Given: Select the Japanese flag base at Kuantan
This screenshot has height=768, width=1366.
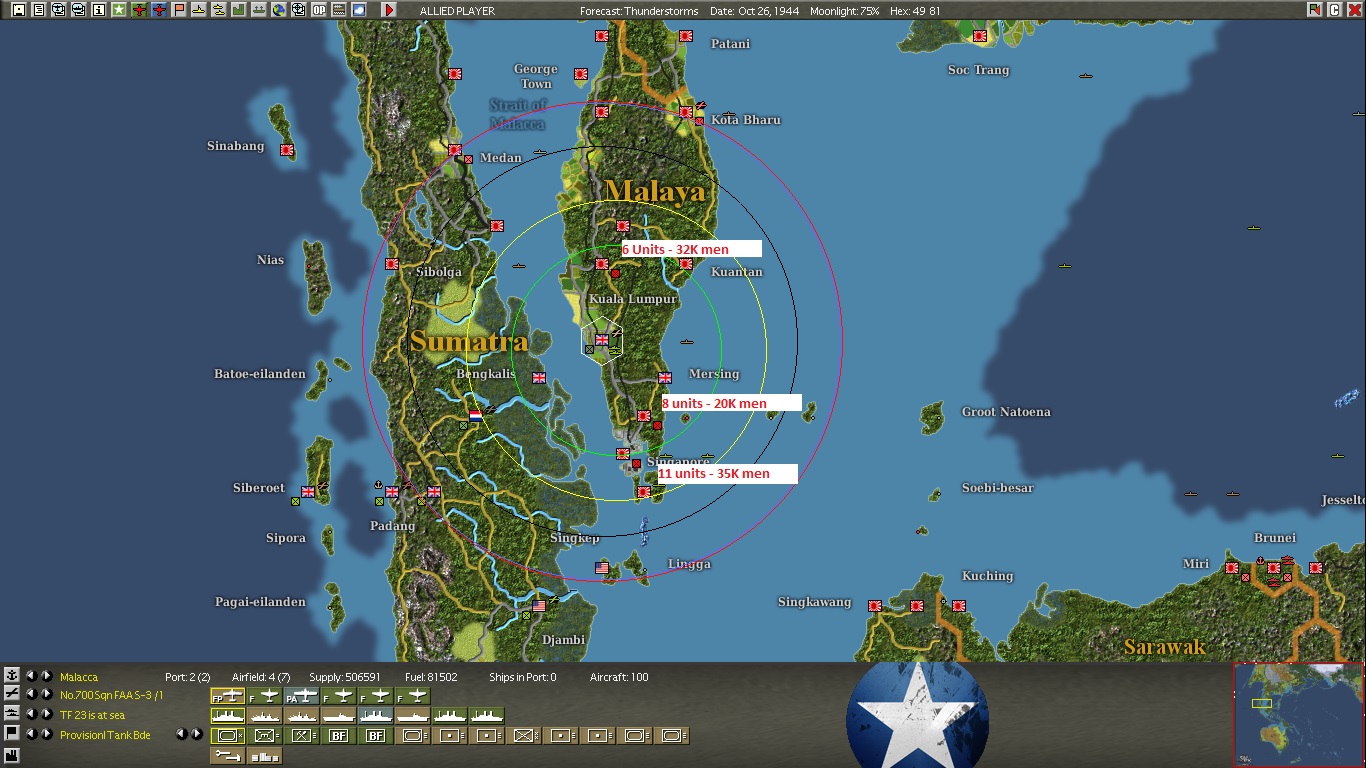Looking at the screenshot, I should tap(687, 264).
